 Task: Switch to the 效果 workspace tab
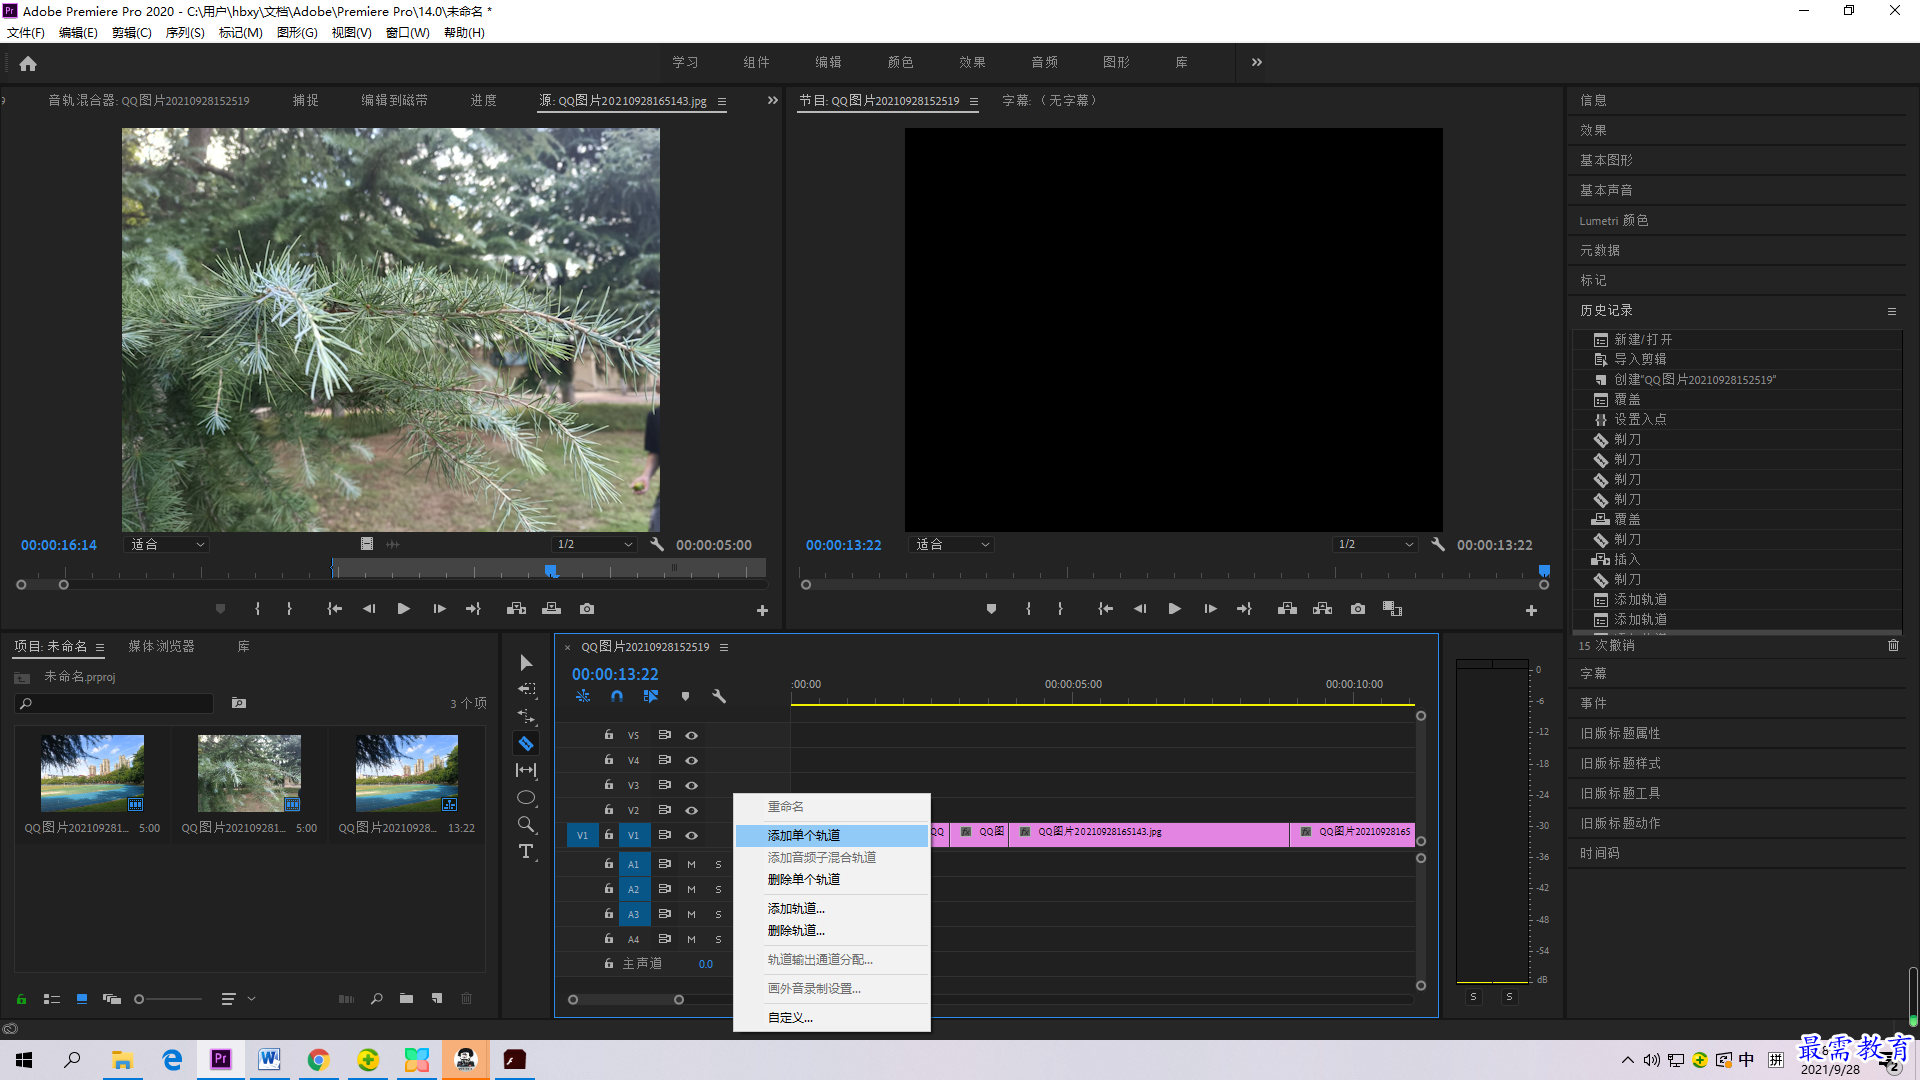[972, 63]
